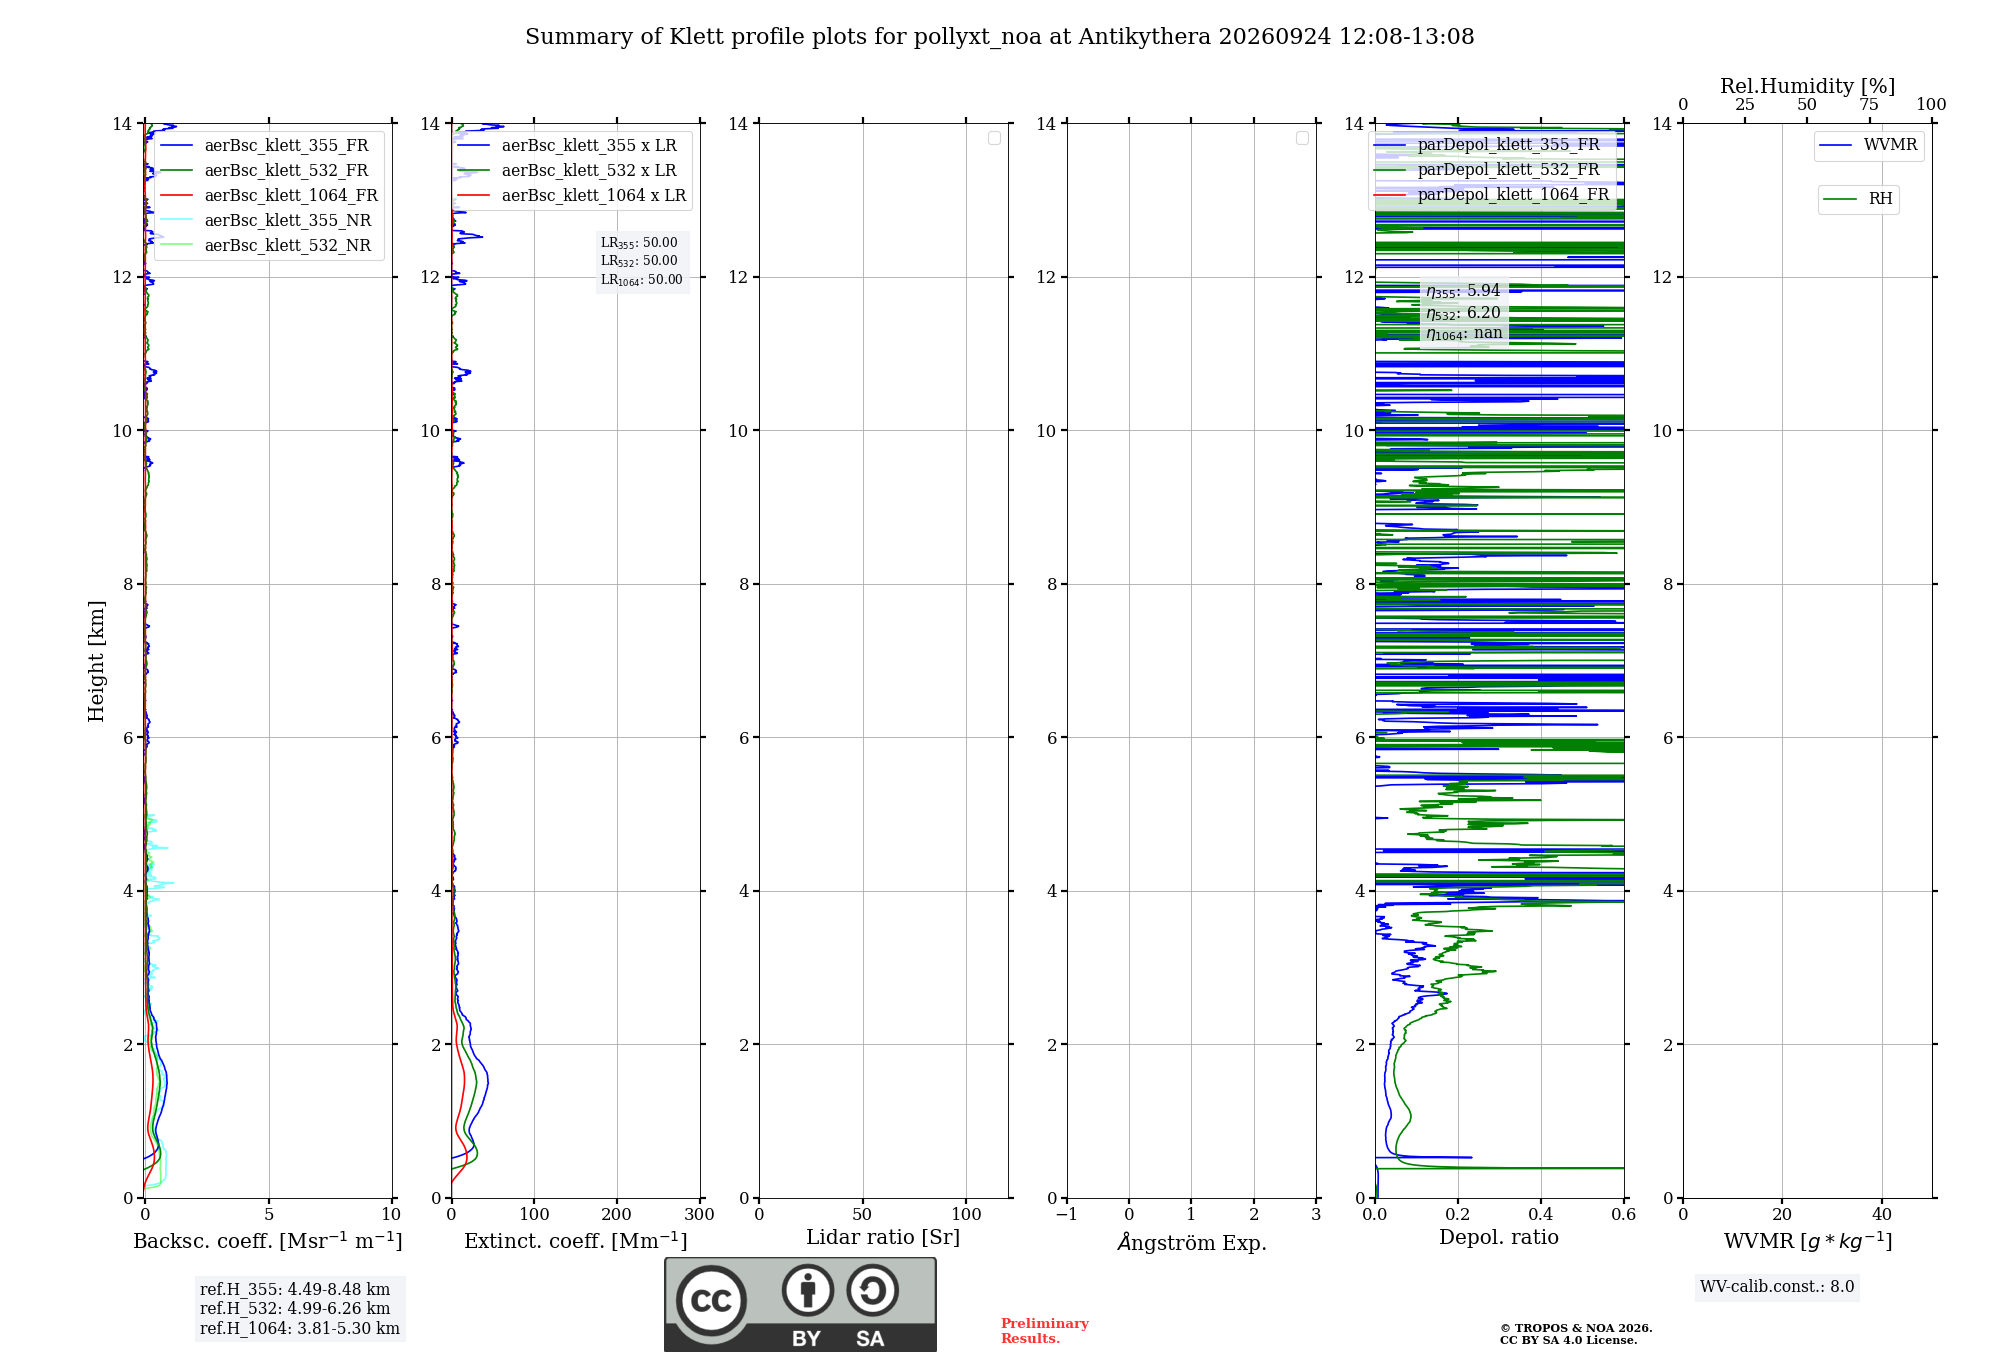The width and height of the screenshot is (2000, 1360).
Task: Click the 'Lidar ratio [Sr]' axis label
Action: tap(883, 1238)
